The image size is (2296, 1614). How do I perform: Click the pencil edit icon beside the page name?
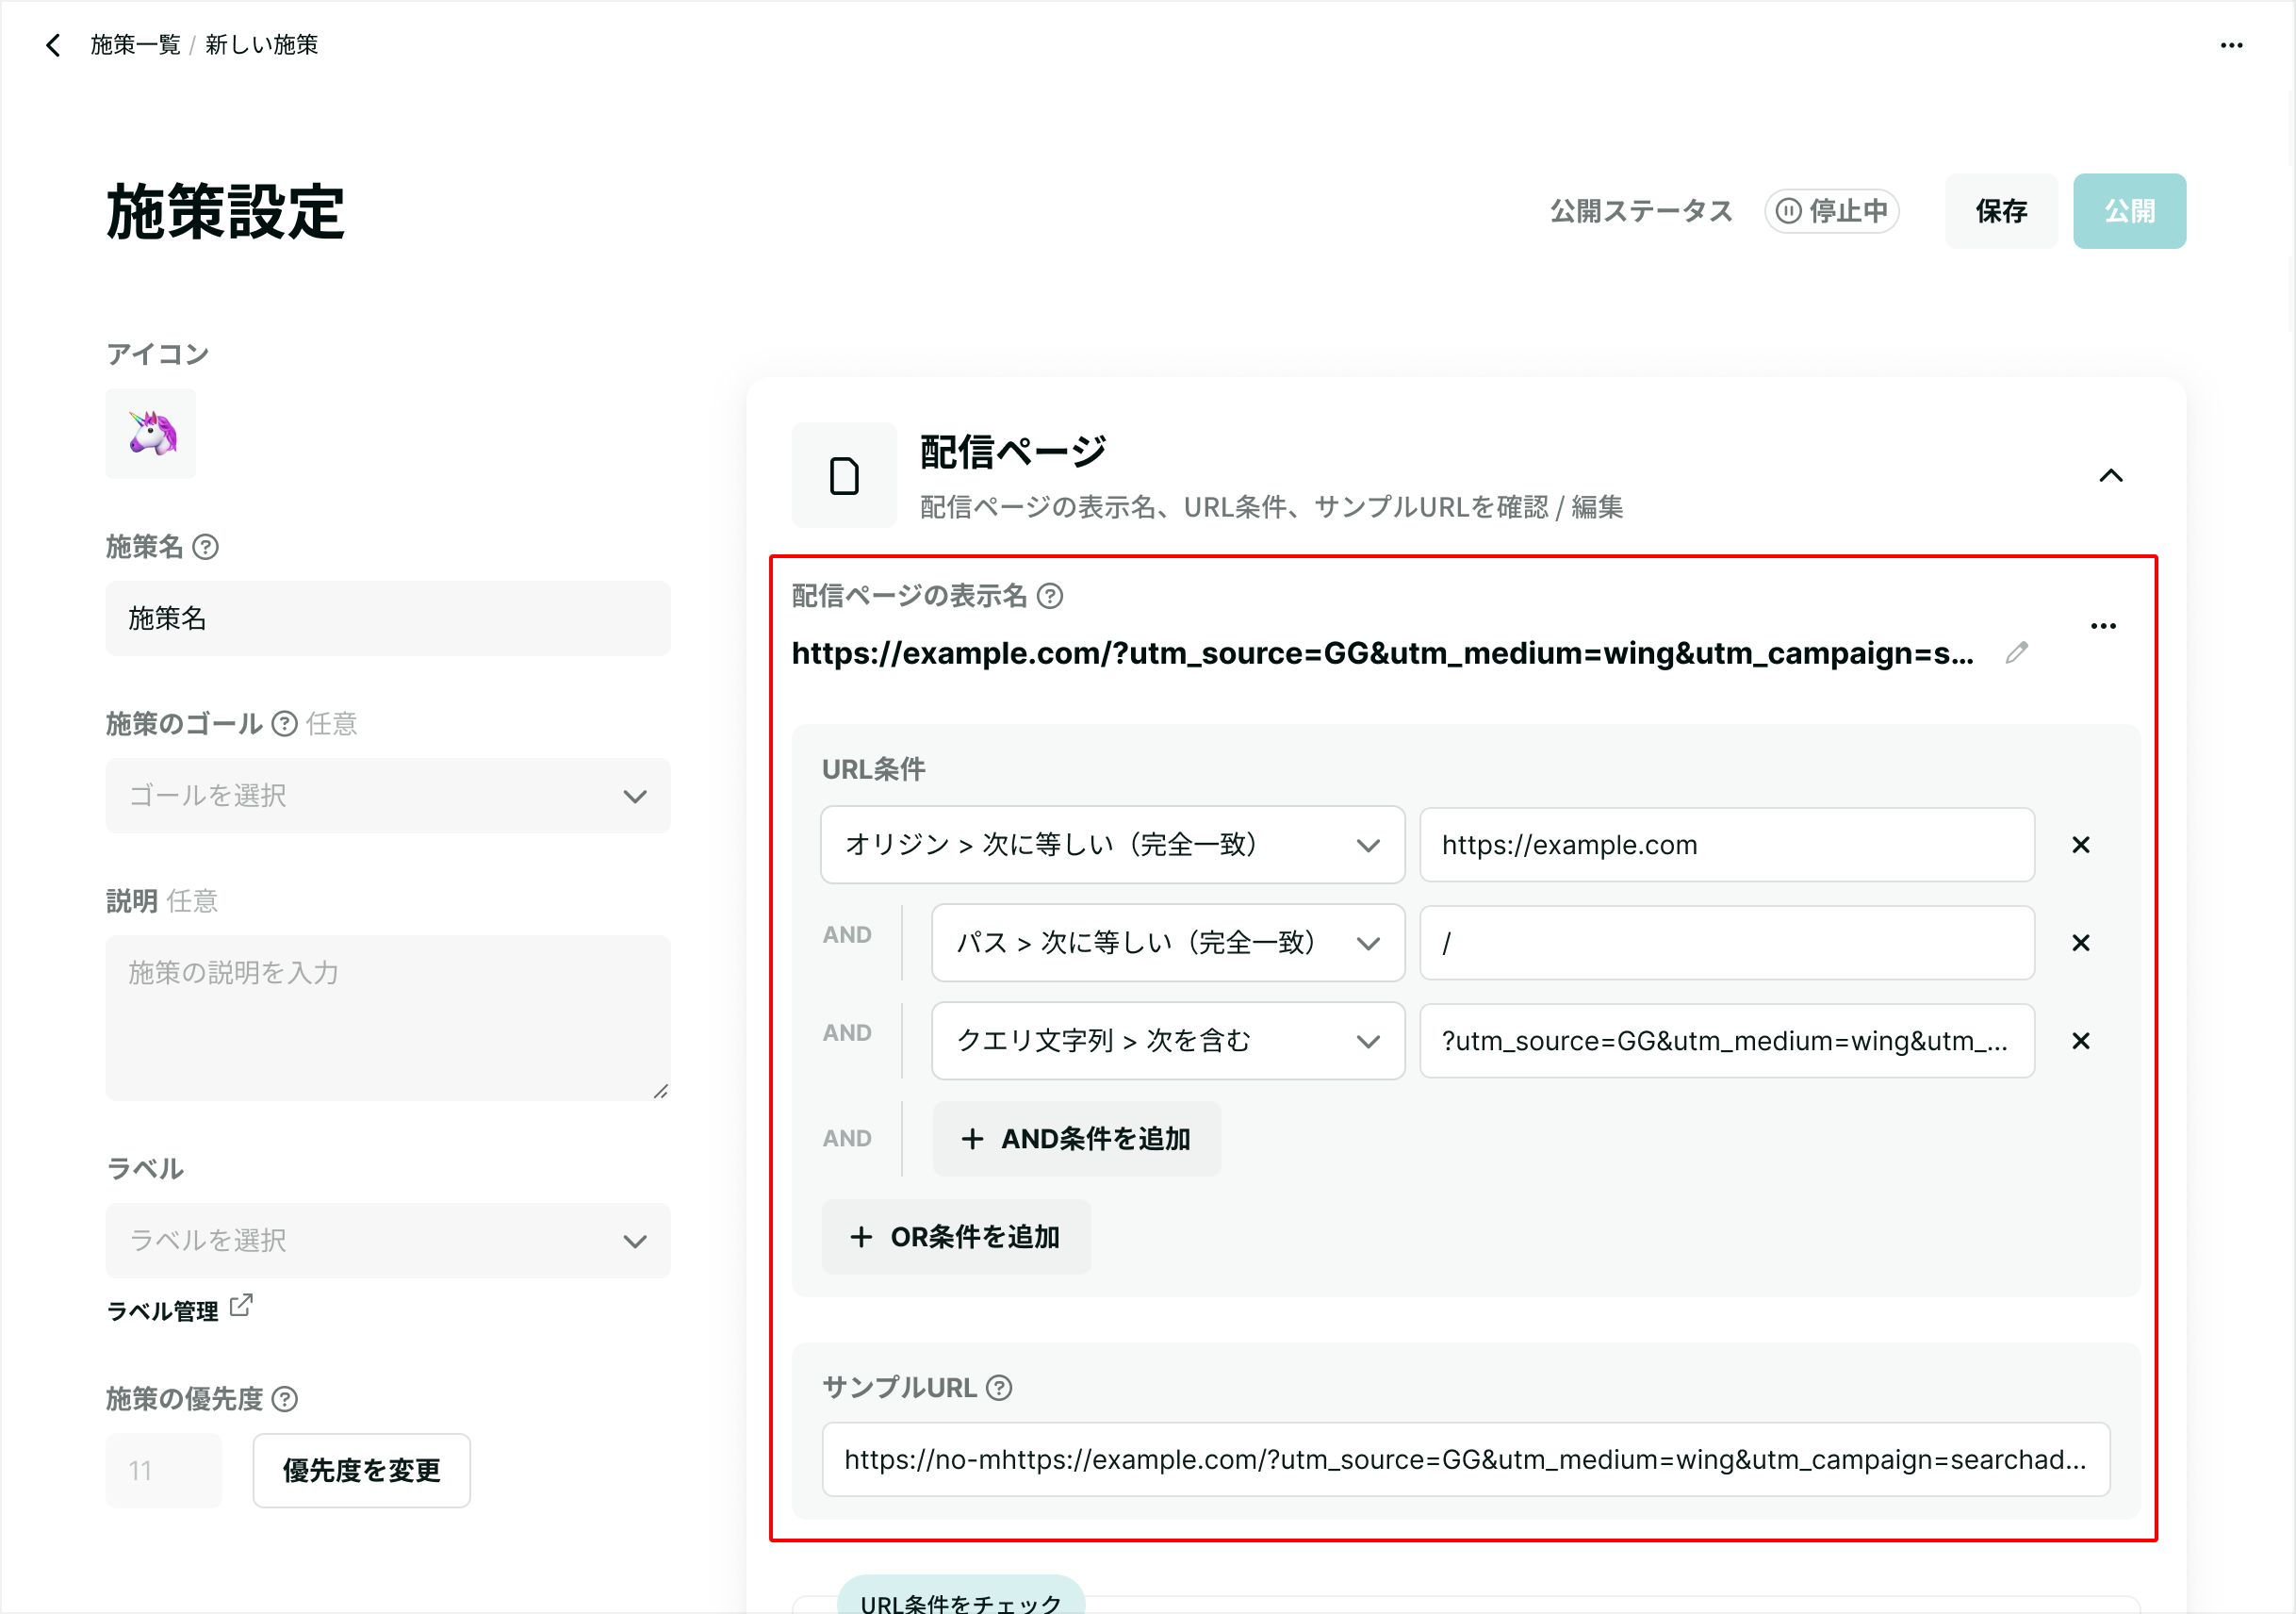click(2017, 653)
